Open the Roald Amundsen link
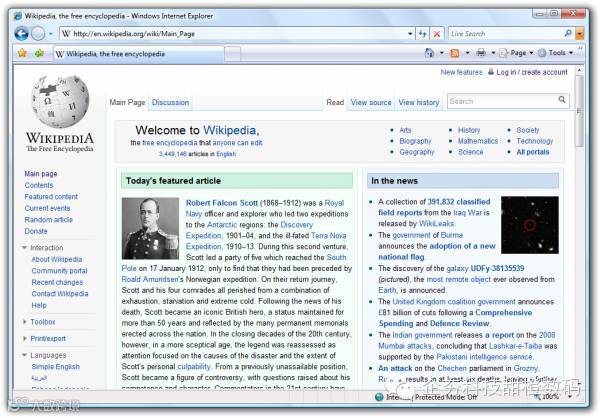 [x=150, y=279]
